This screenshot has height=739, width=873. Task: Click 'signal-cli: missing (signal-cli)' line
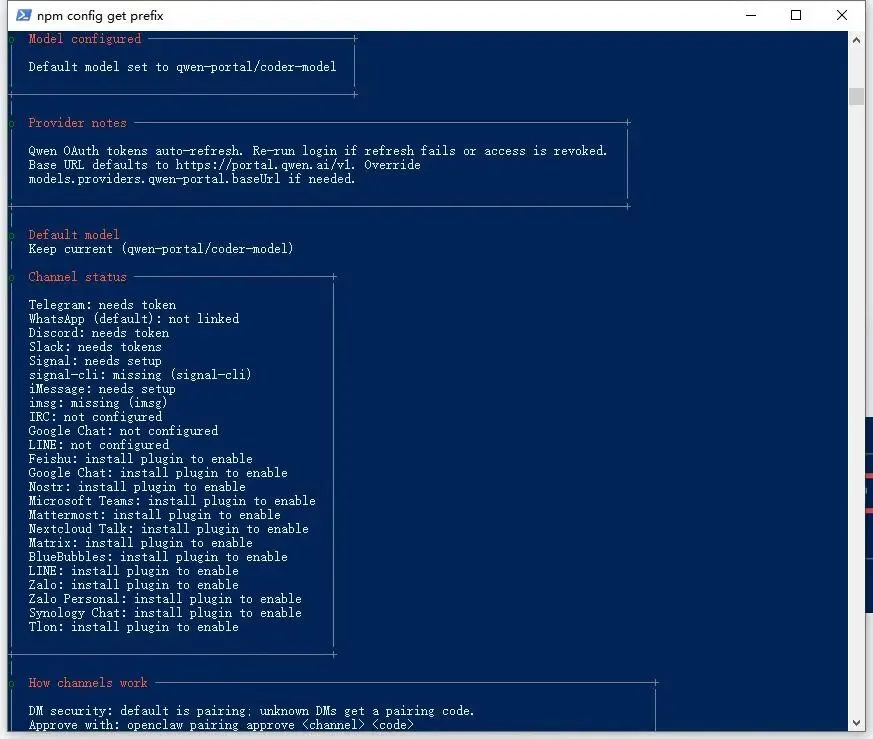[140, 374]
